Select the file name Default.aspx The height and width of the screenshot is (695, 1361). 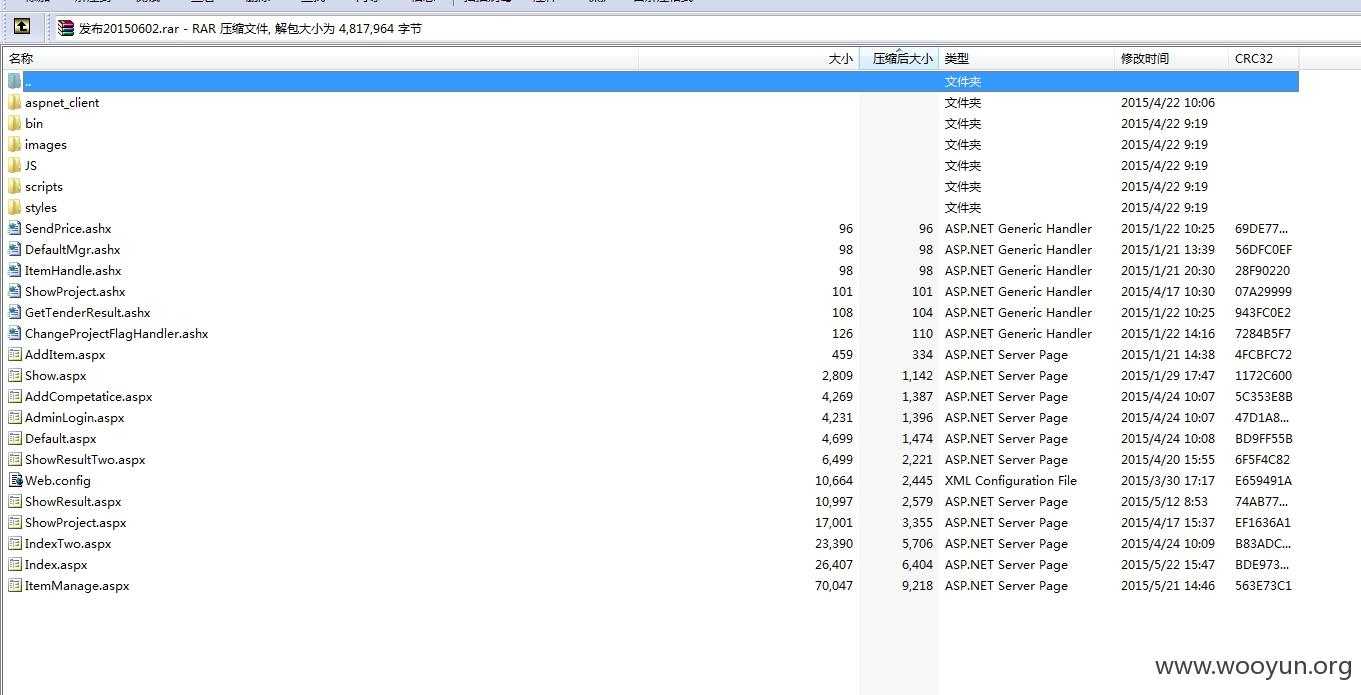[61, 438]
